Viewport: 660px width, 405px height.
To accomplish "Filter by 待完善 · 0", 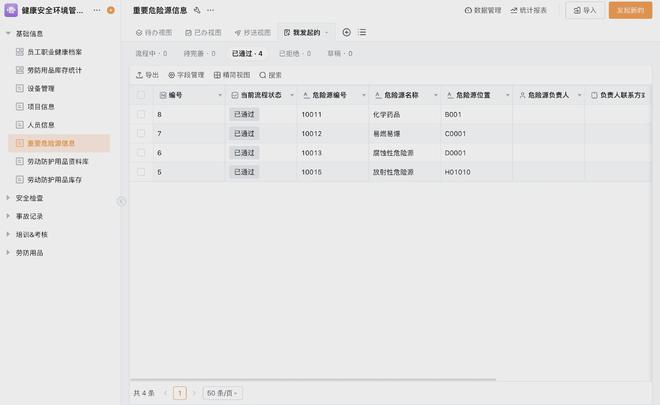I will click(200, 53).
